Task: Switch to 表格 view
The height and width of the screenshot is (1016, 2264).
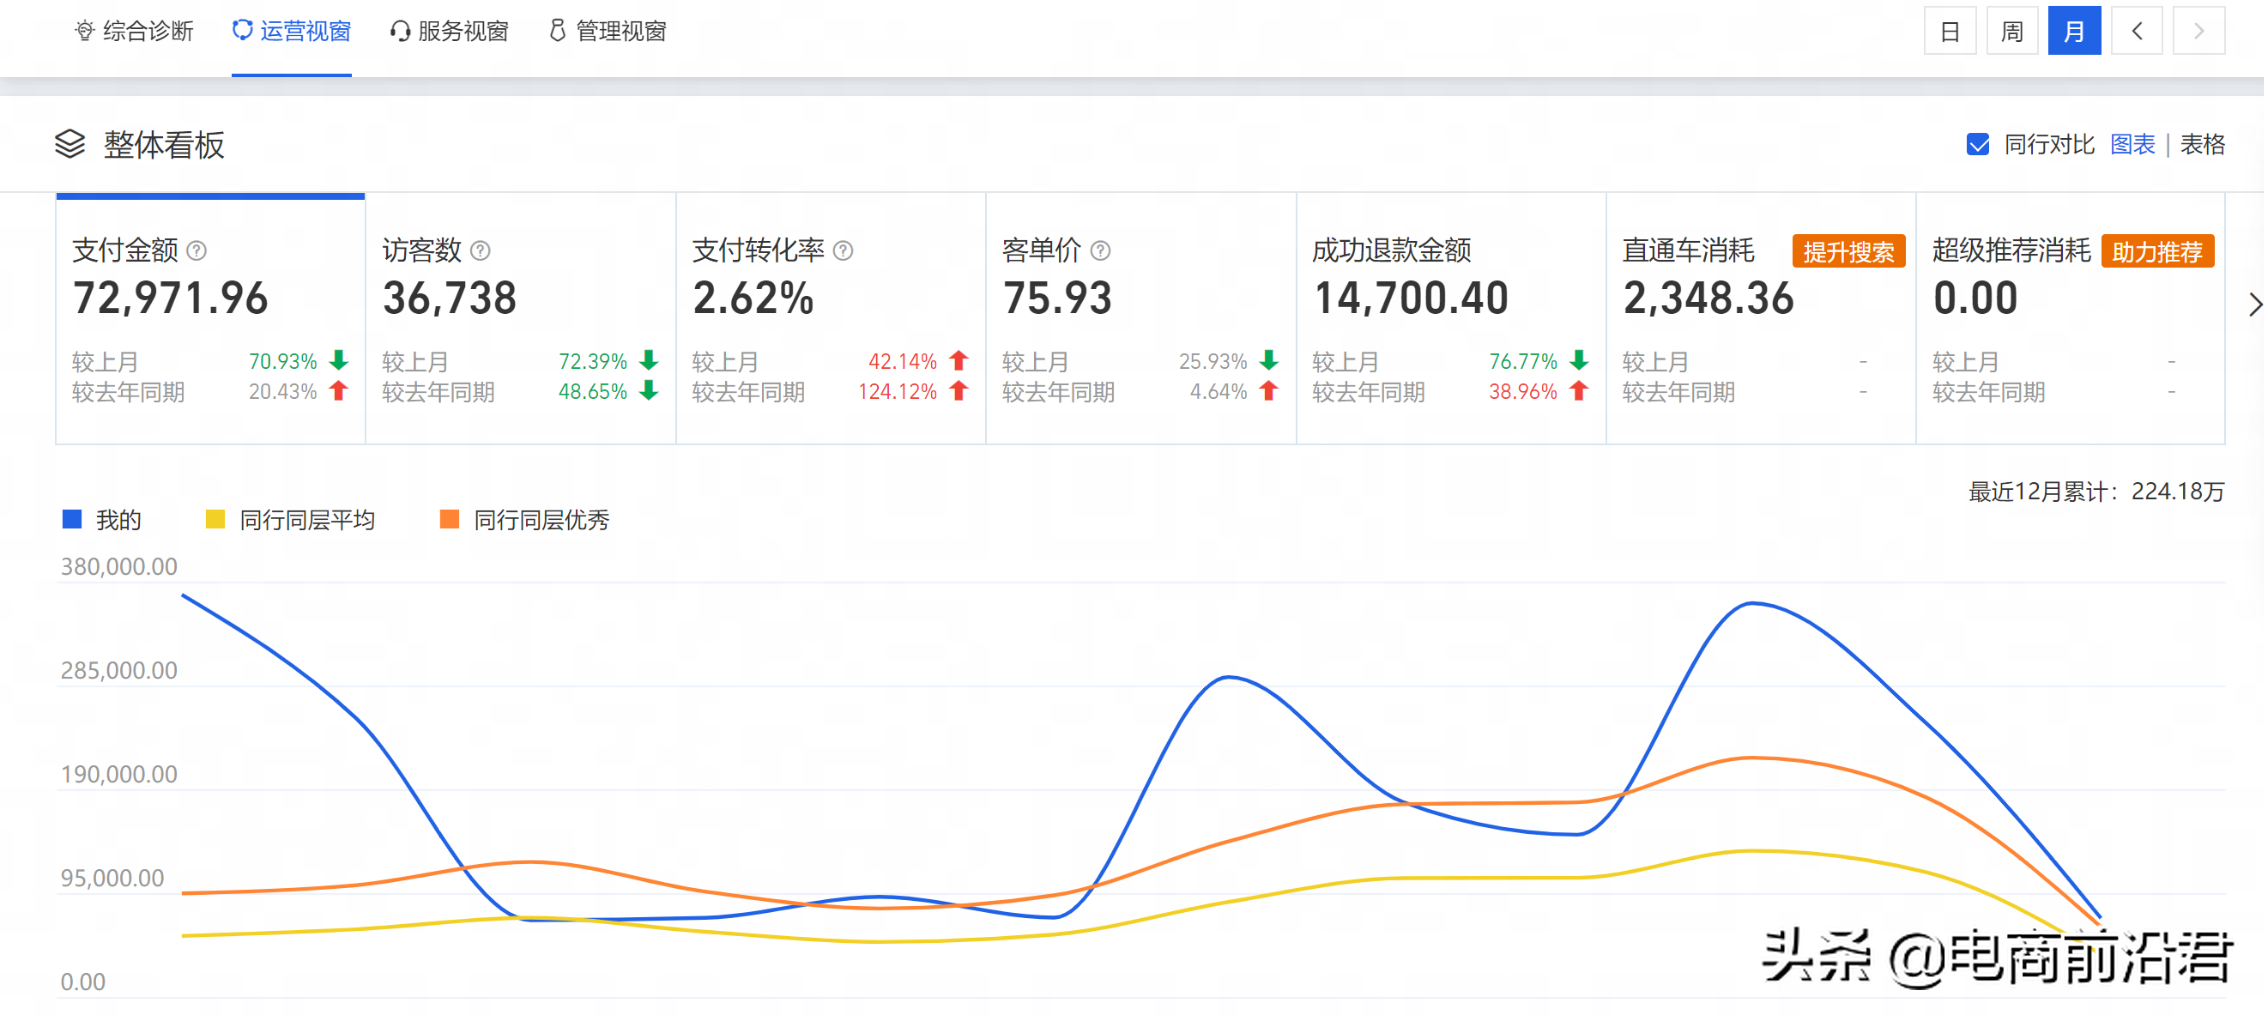Action: [x=2202, y=145]
